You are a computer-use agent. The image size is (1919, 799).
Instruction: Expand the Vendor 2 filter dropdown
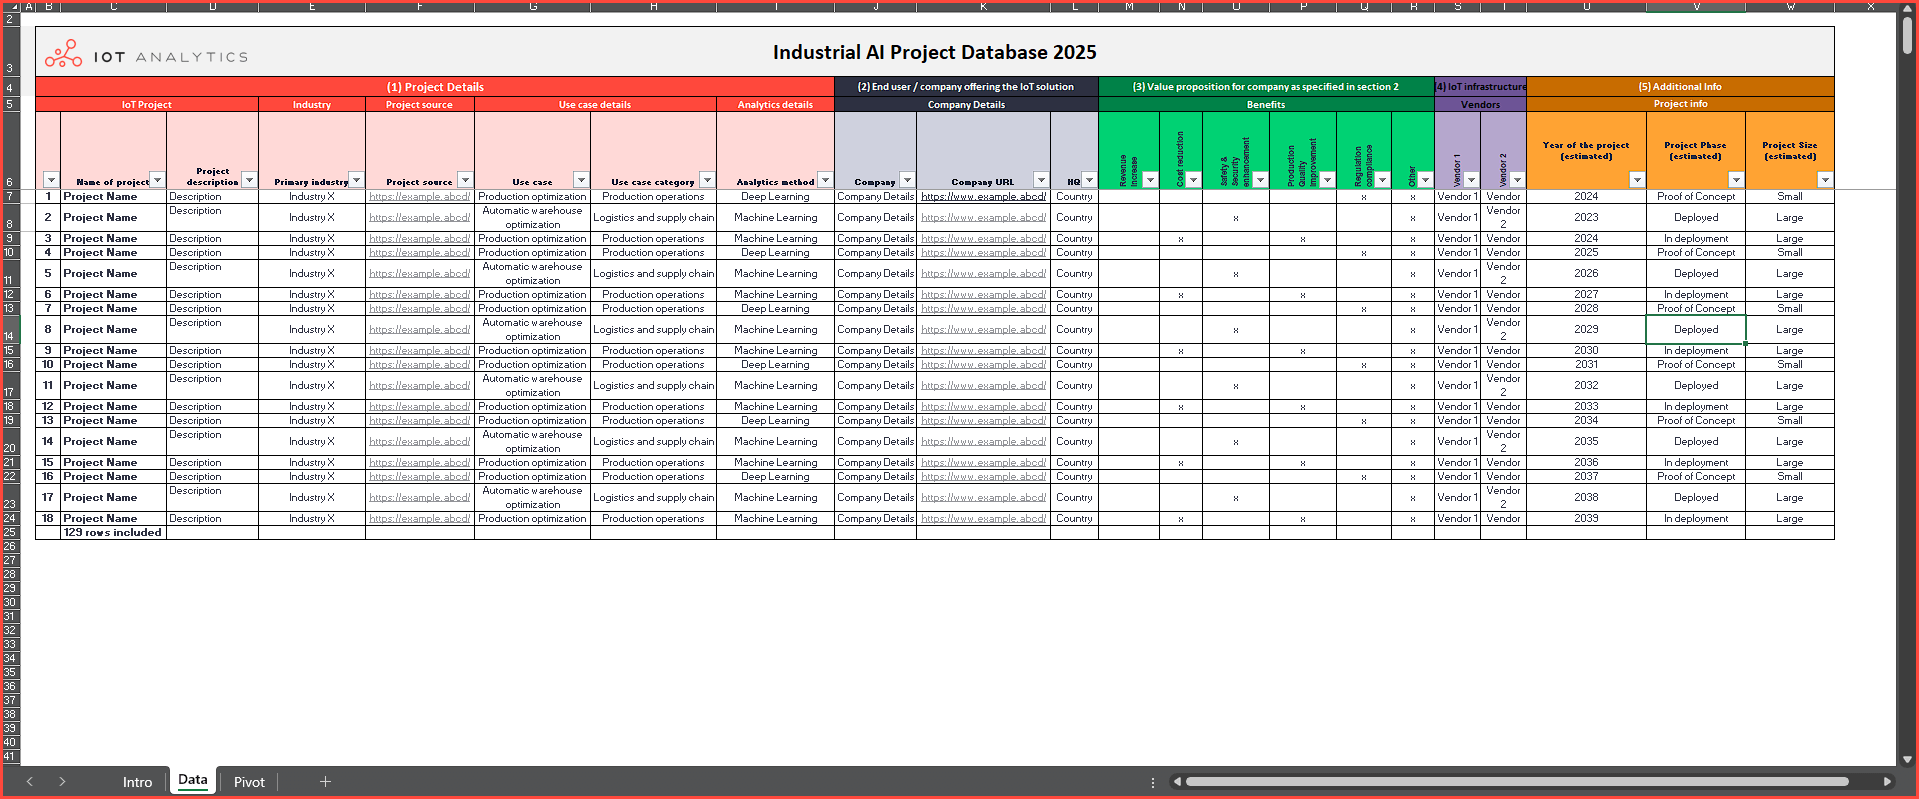[1517, 180]
